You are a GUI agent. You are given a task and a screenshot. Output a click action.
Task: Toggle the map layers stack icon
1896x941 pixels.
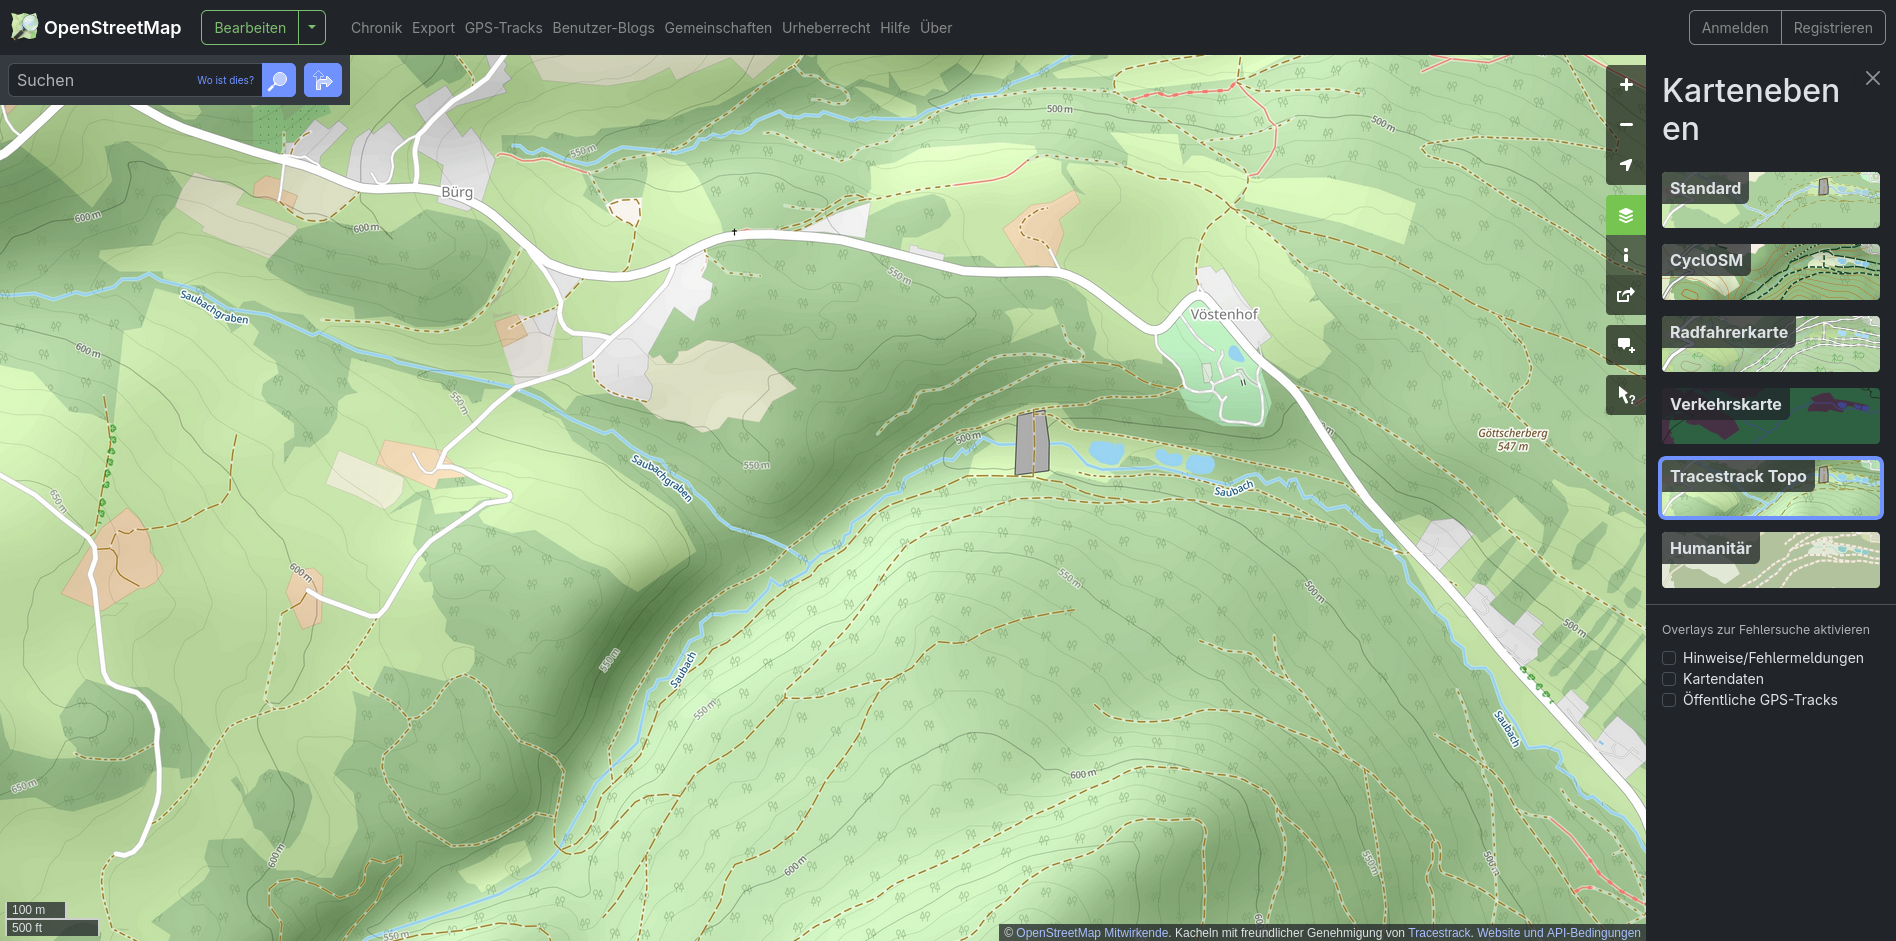[x=1626, y=215]
